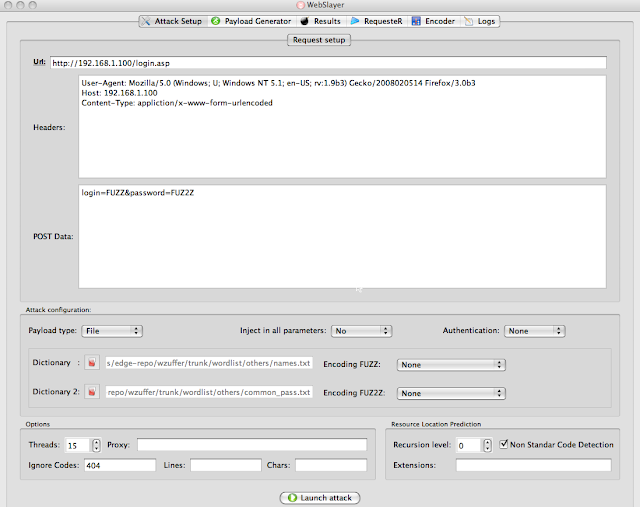
Task: Click the green icon on Launch attack
Action: 292,498
